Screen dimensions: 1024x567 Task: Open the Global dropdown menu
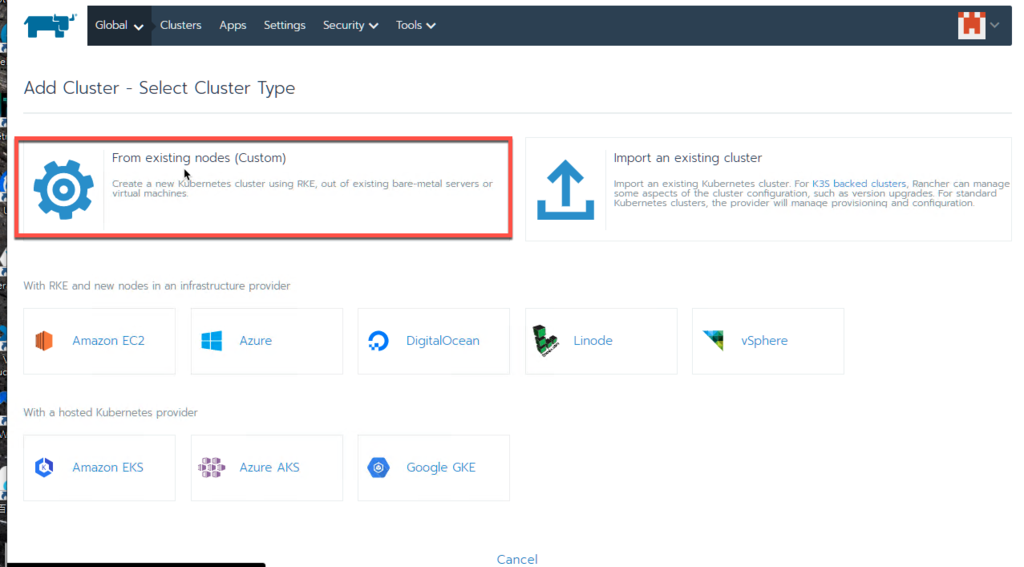(x=119, y=25)
